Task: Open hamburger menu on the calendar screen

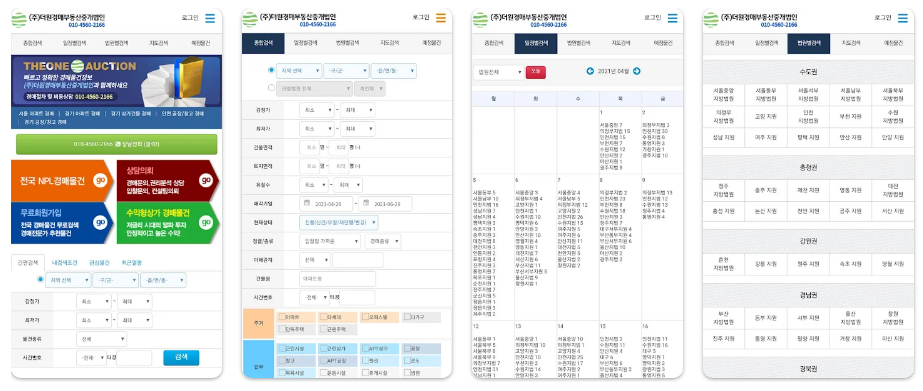Action: pos(672,18)
